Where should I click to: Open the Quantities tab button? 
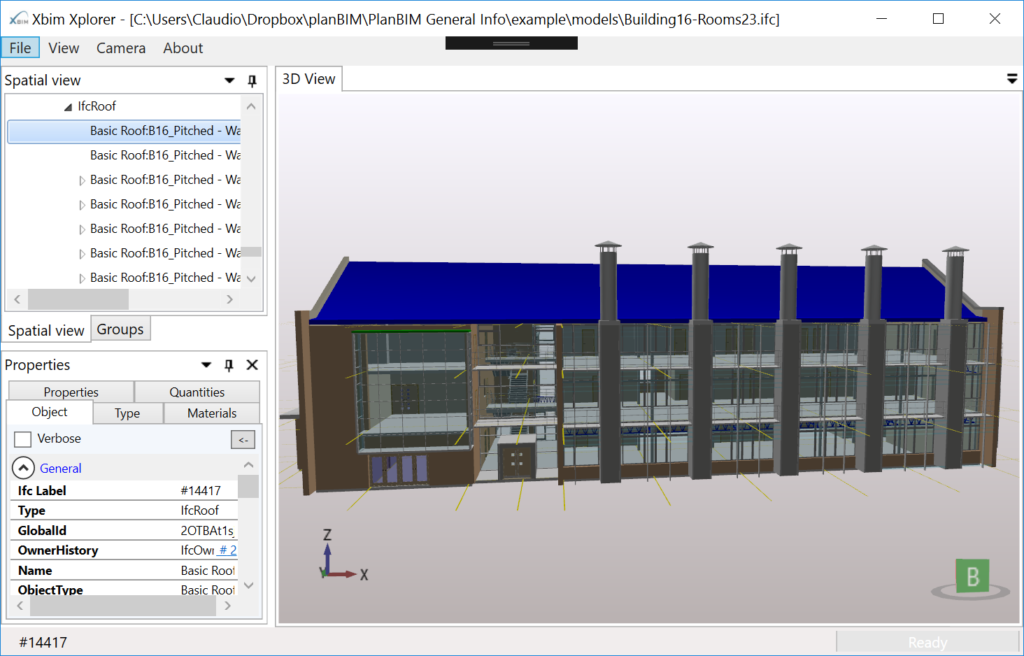coord(196,391)
